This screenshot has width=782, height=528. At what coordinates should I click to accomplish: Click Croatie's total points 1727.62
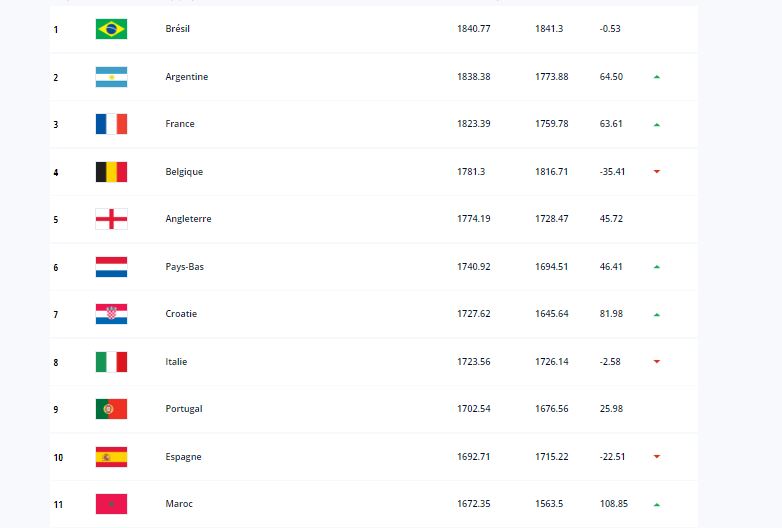point(474,314)
